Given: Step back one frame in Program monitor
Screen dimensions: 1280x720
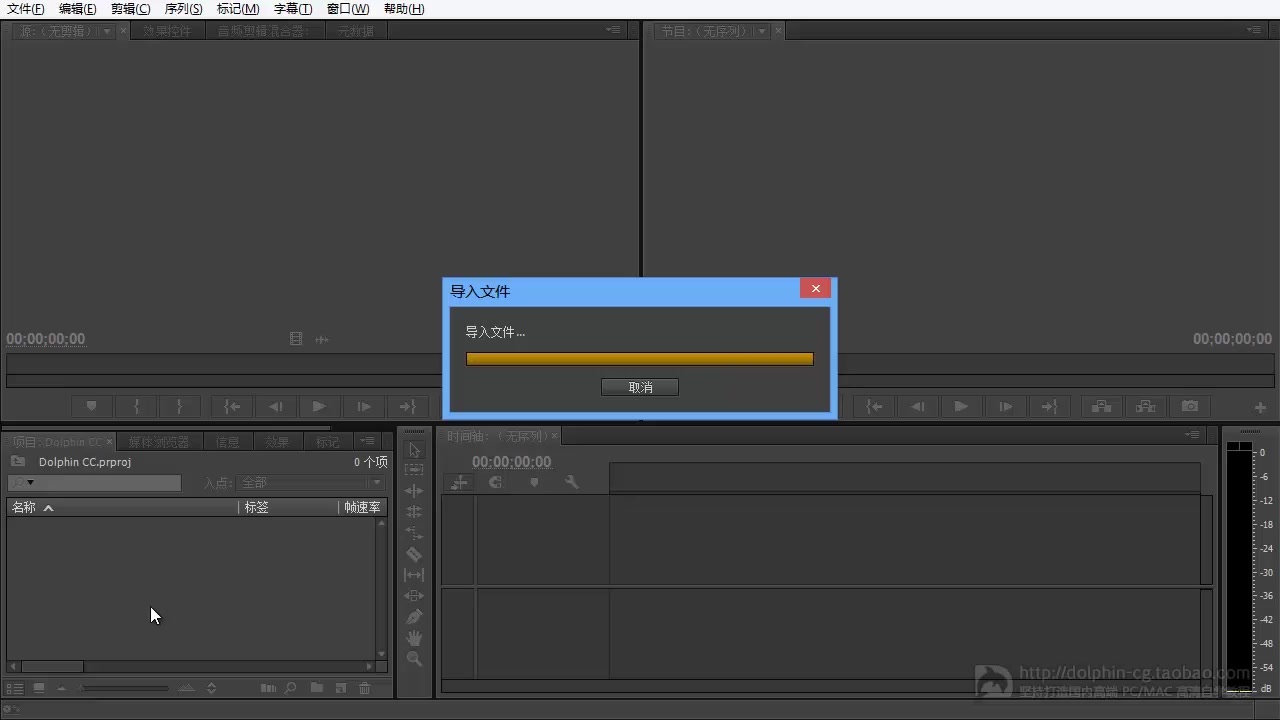Looking at the screenshot, I should click(918, 407).
